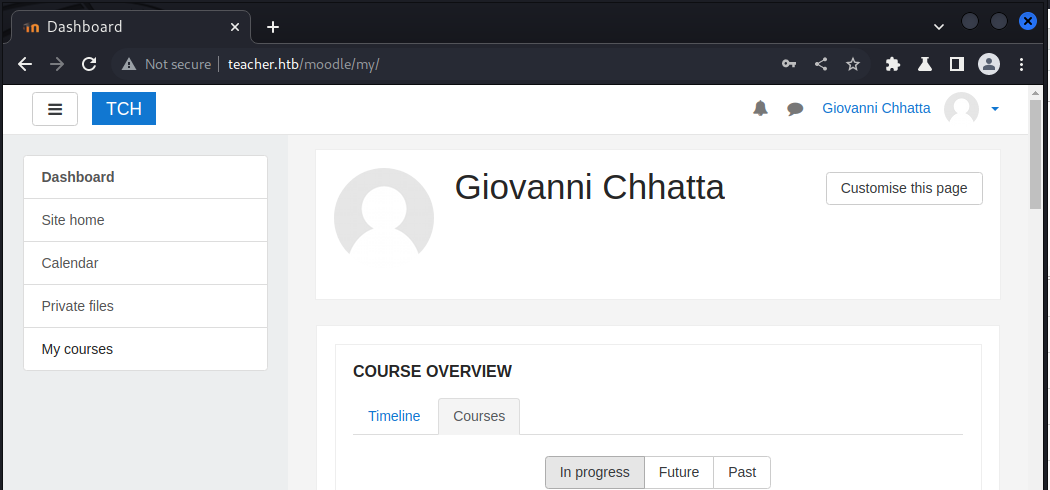Viewport: 1050px width, 490px height.
Task: Open Calendar in the sidebar
Action: tap(145, 263)
